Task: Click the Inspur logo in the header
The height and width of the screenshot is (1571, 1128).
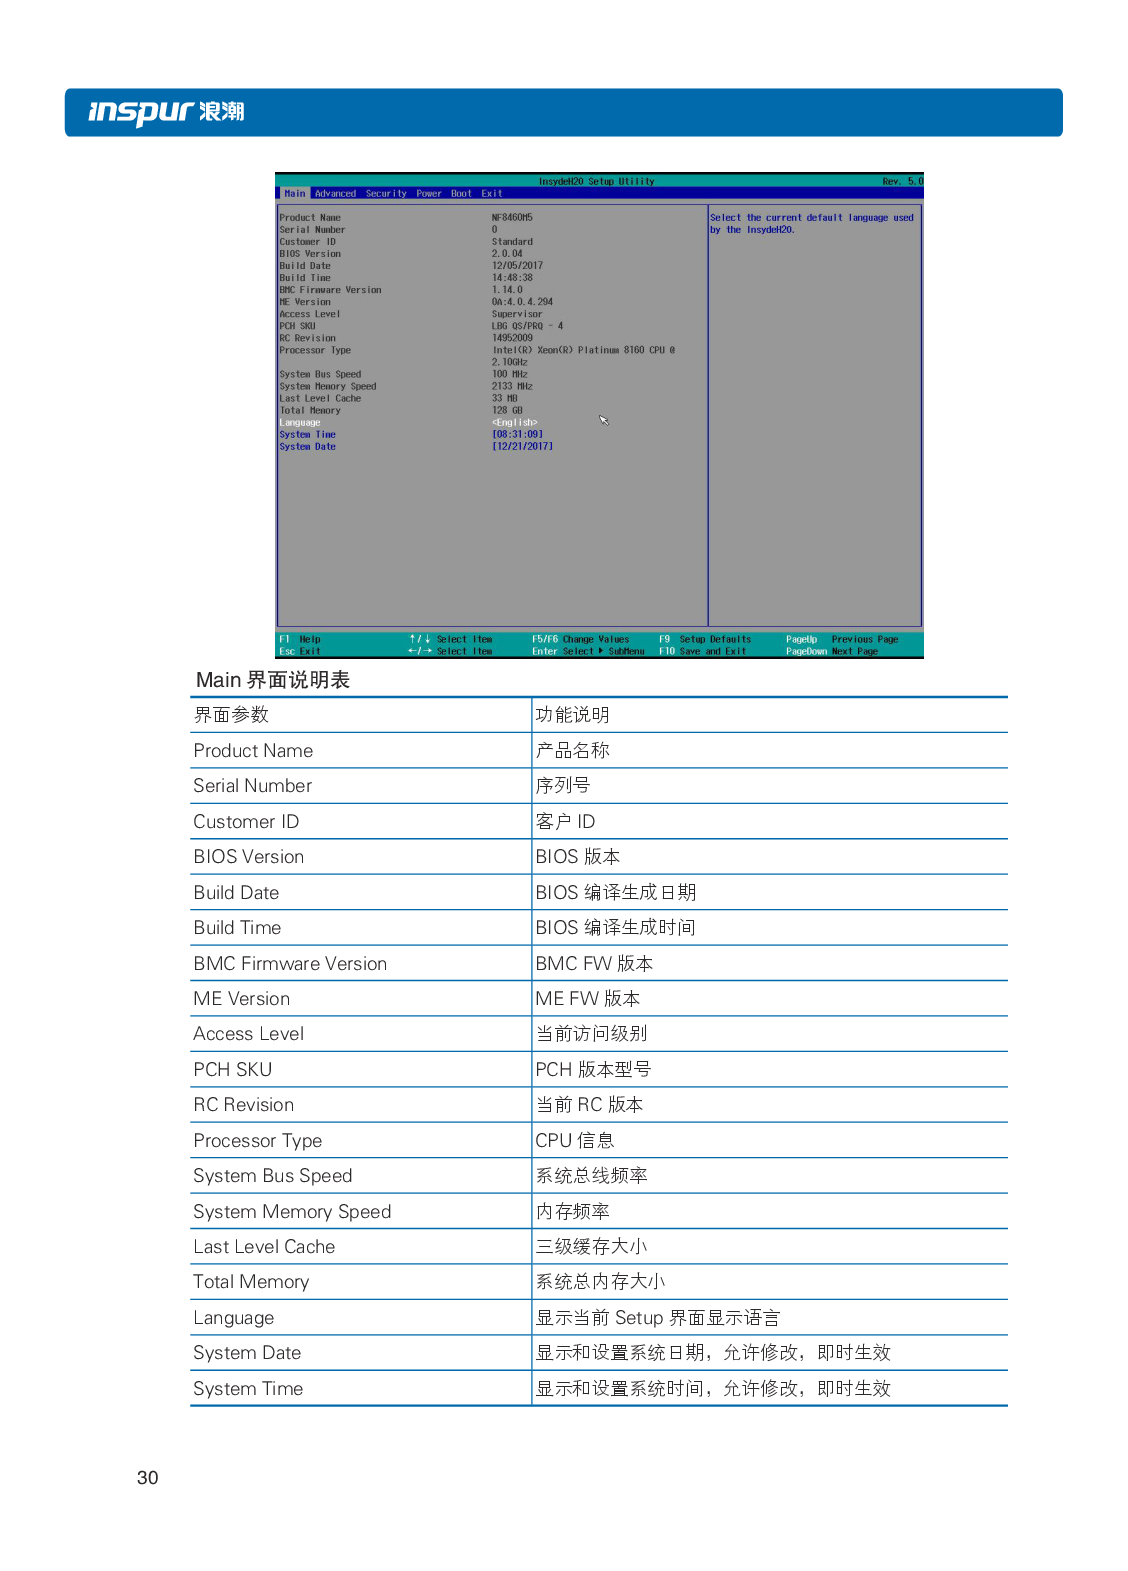Action: (x=166, y=111)
